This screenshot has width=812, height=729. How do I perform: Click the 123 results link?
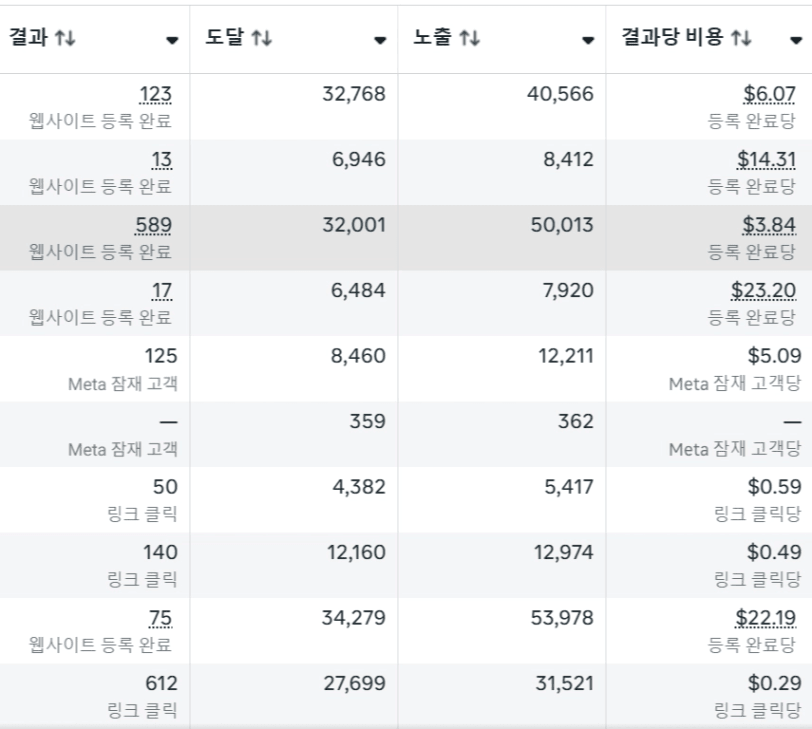click(155, 95)
